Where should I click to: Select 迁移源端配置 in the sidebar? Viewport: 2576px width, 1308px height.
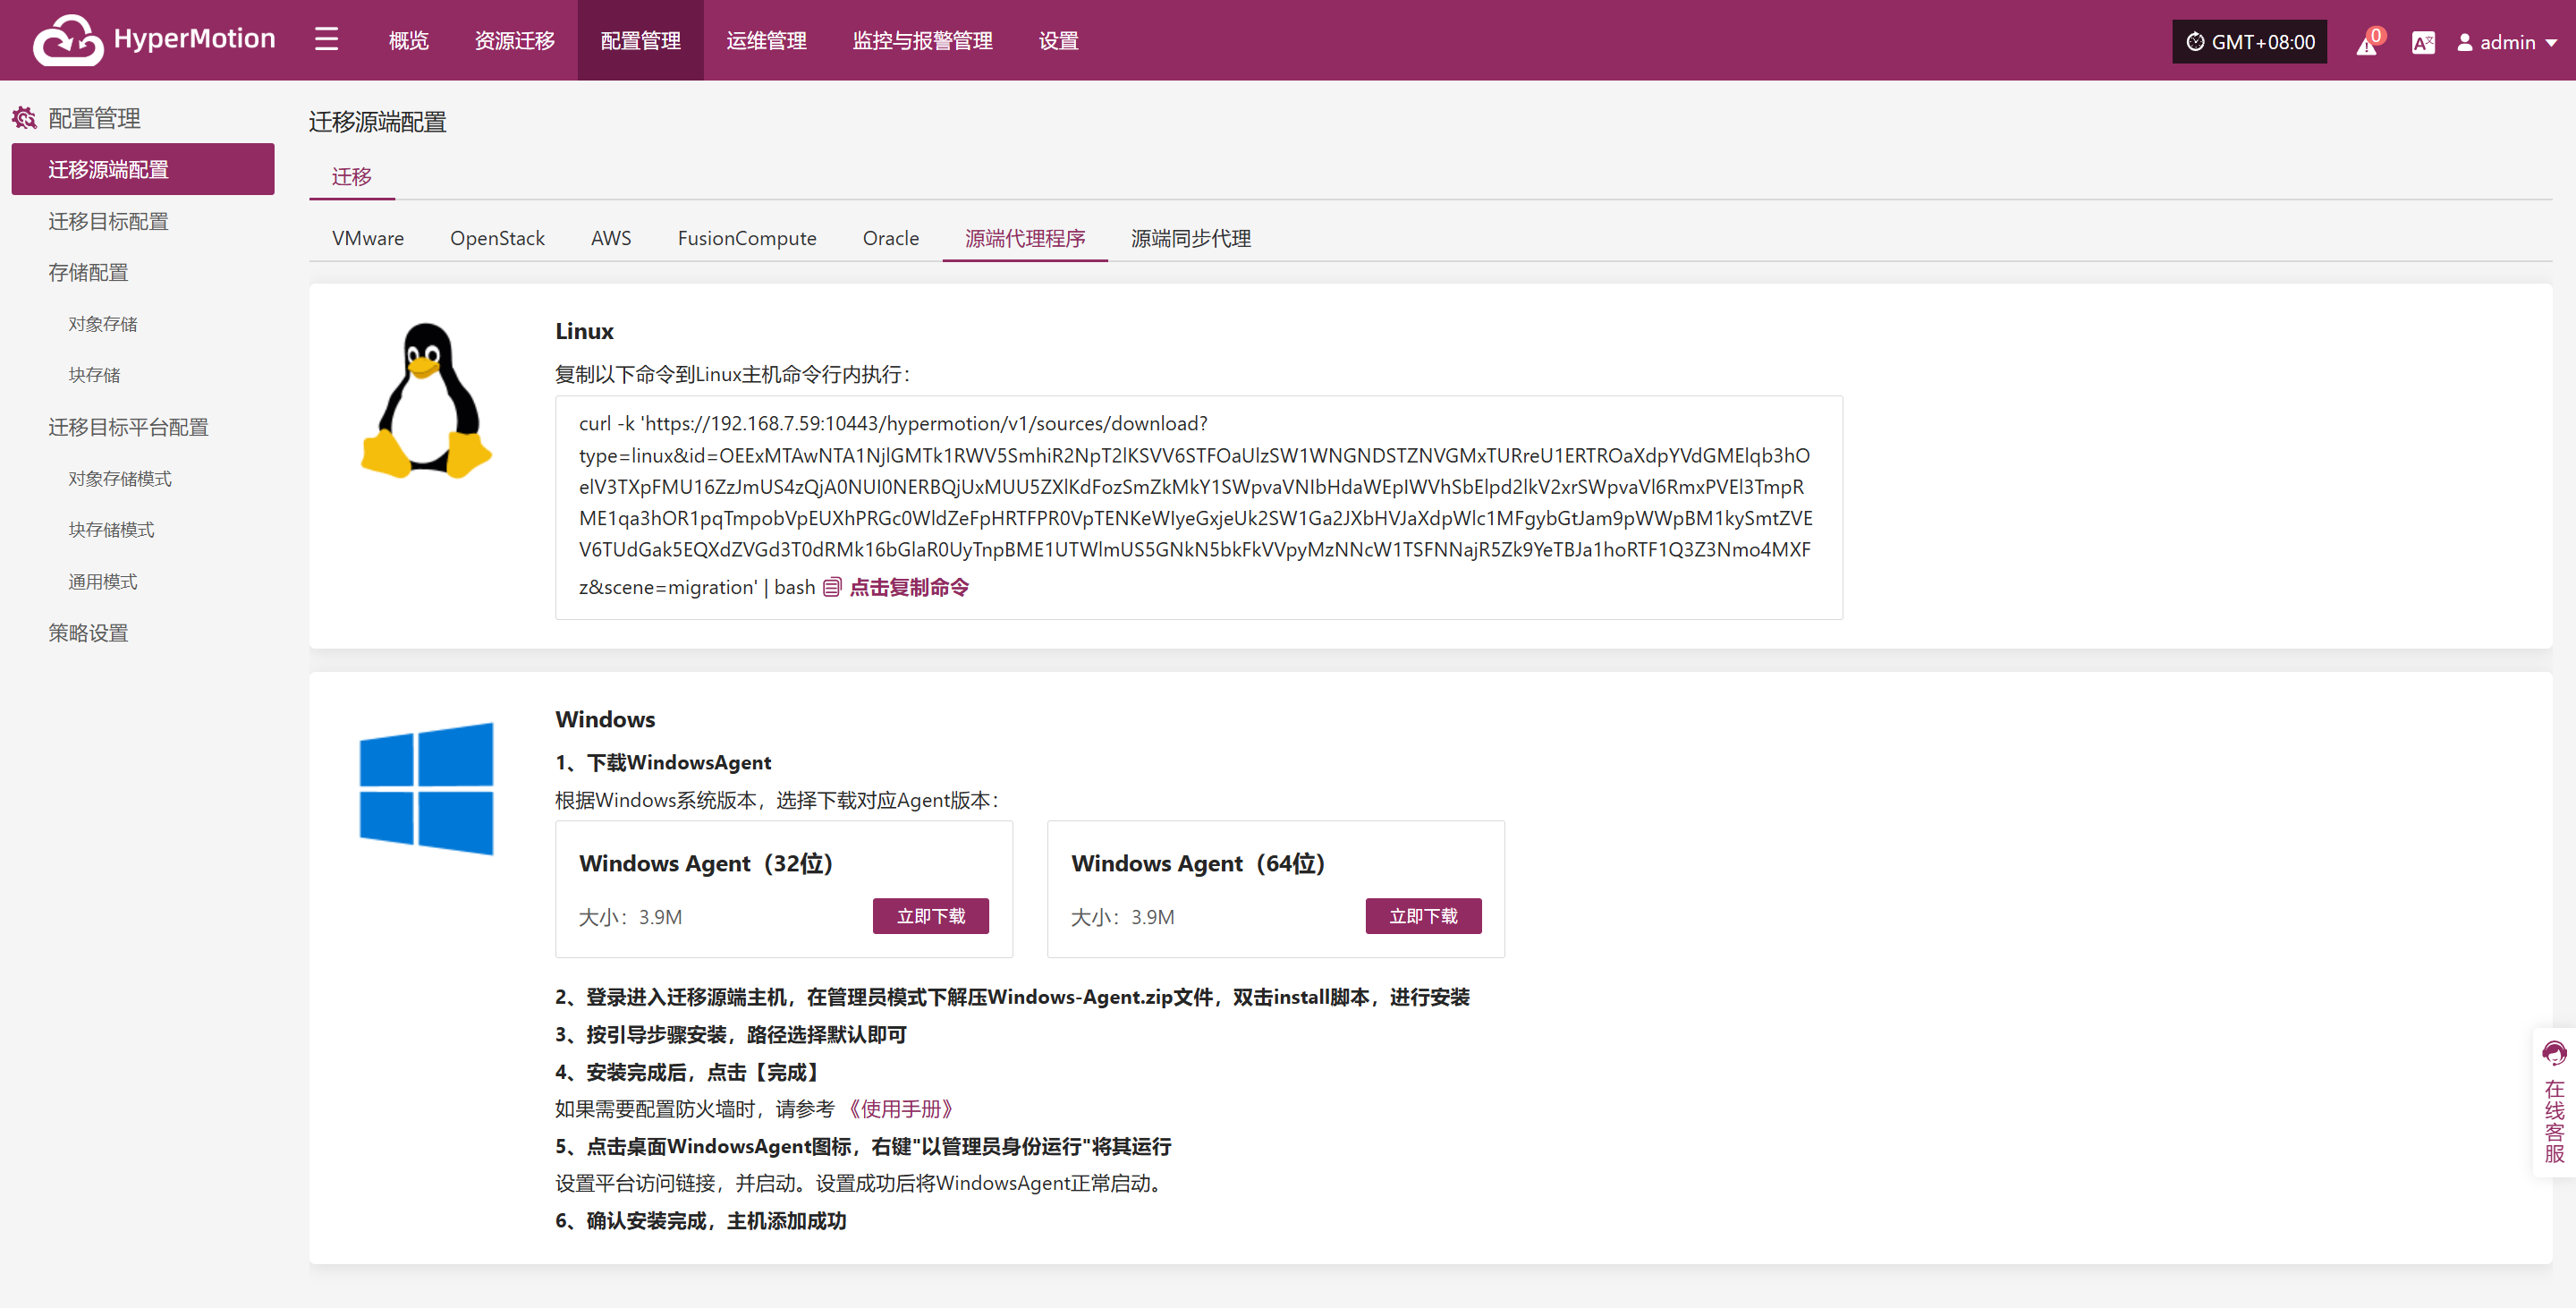143,169
